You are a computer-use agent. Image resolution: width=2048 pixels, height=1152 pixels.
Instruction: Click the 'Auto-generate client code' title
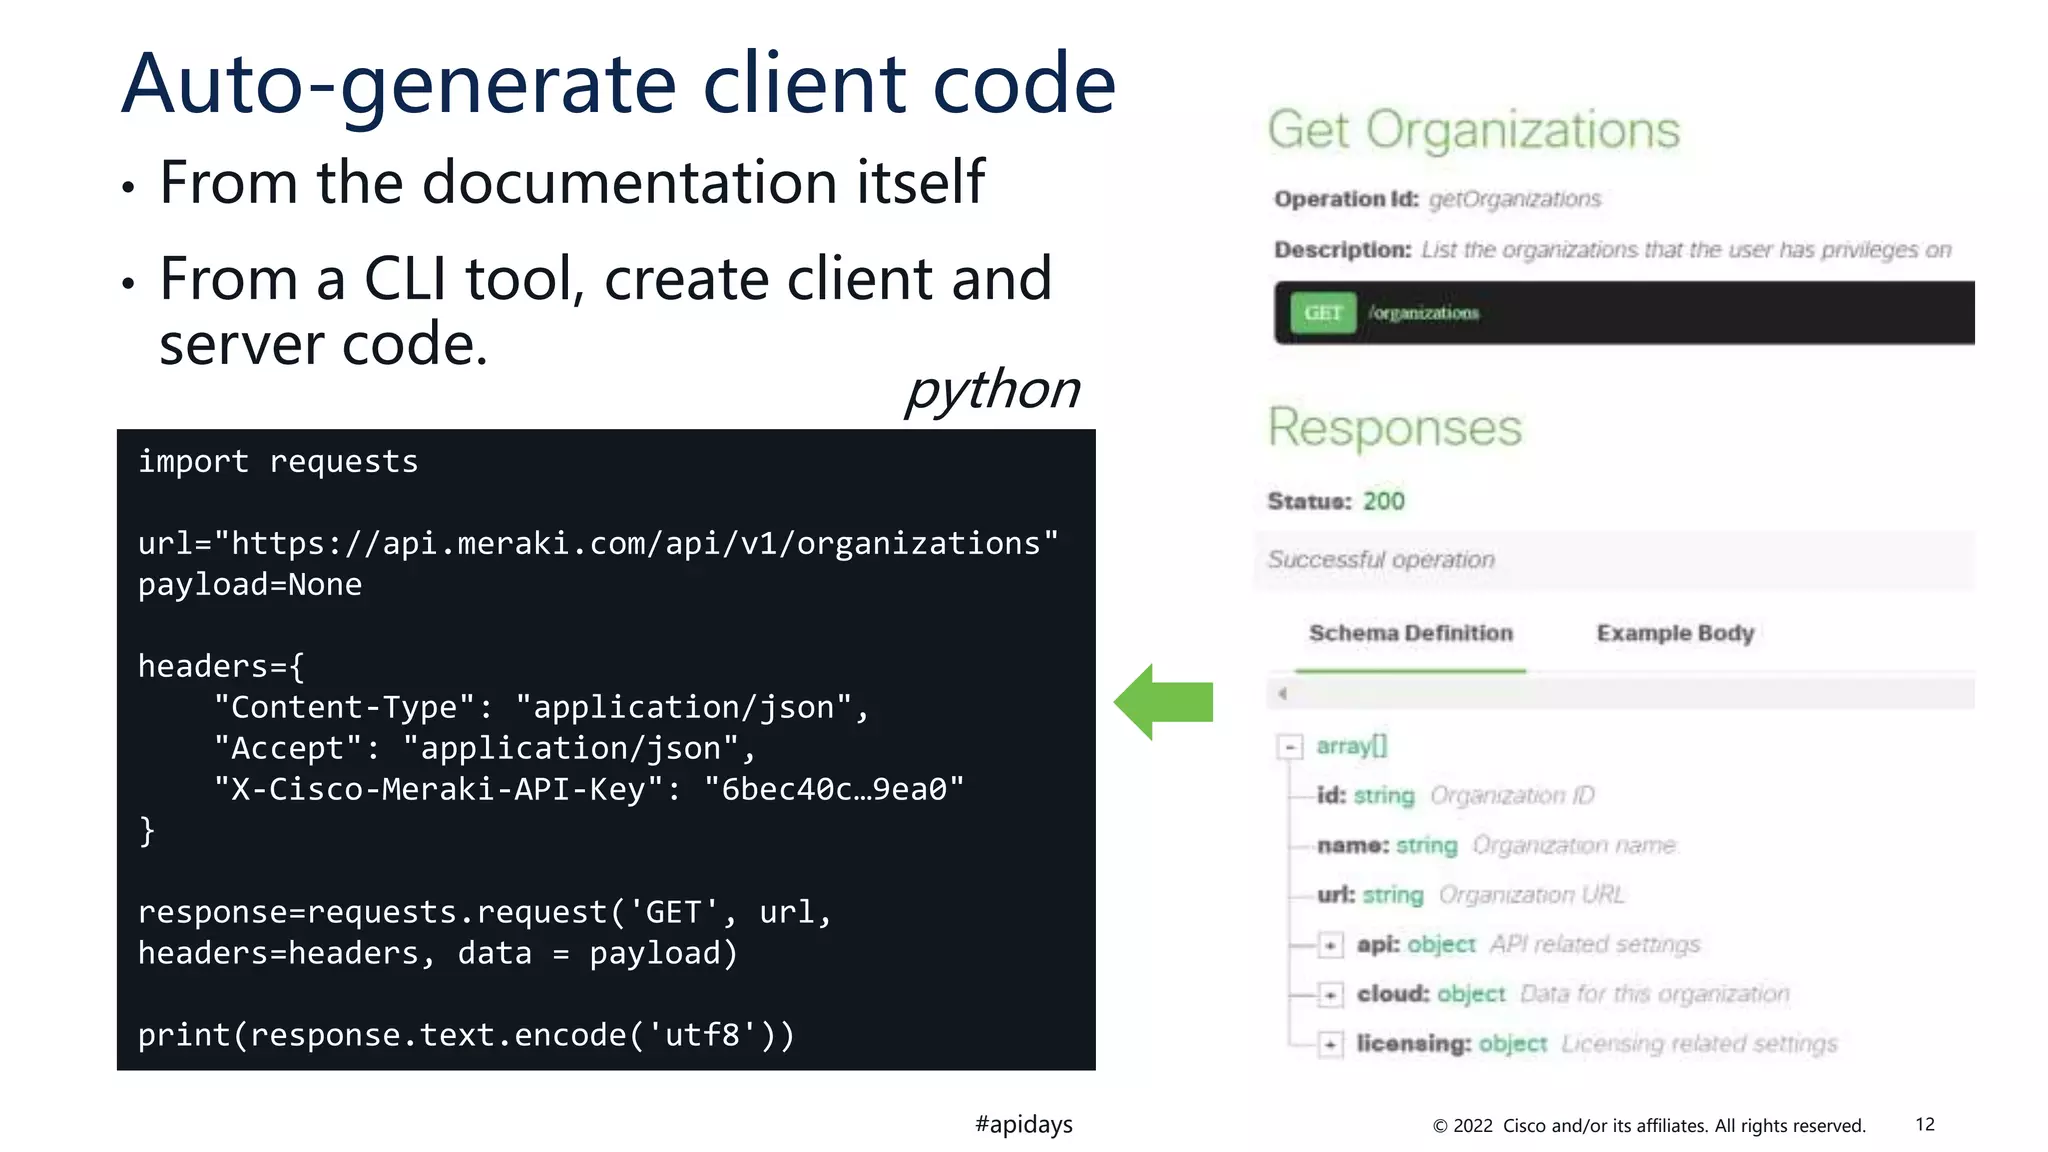click(x=618, y=84)
